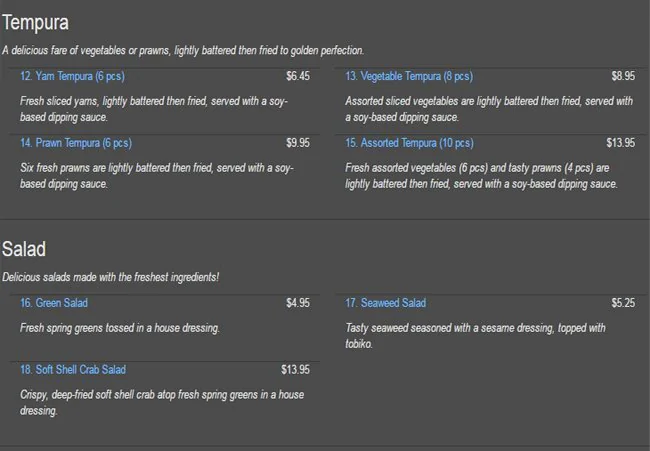The image size is (650, 451).
Task: Click the Tempura section heading
Action: 35,22
